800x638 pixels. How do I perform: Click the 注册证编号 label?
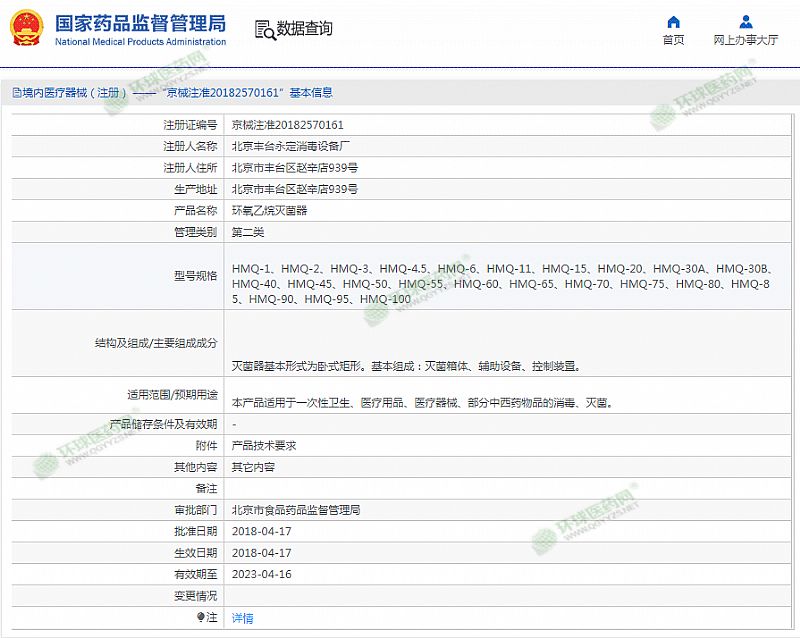point(190,125)
